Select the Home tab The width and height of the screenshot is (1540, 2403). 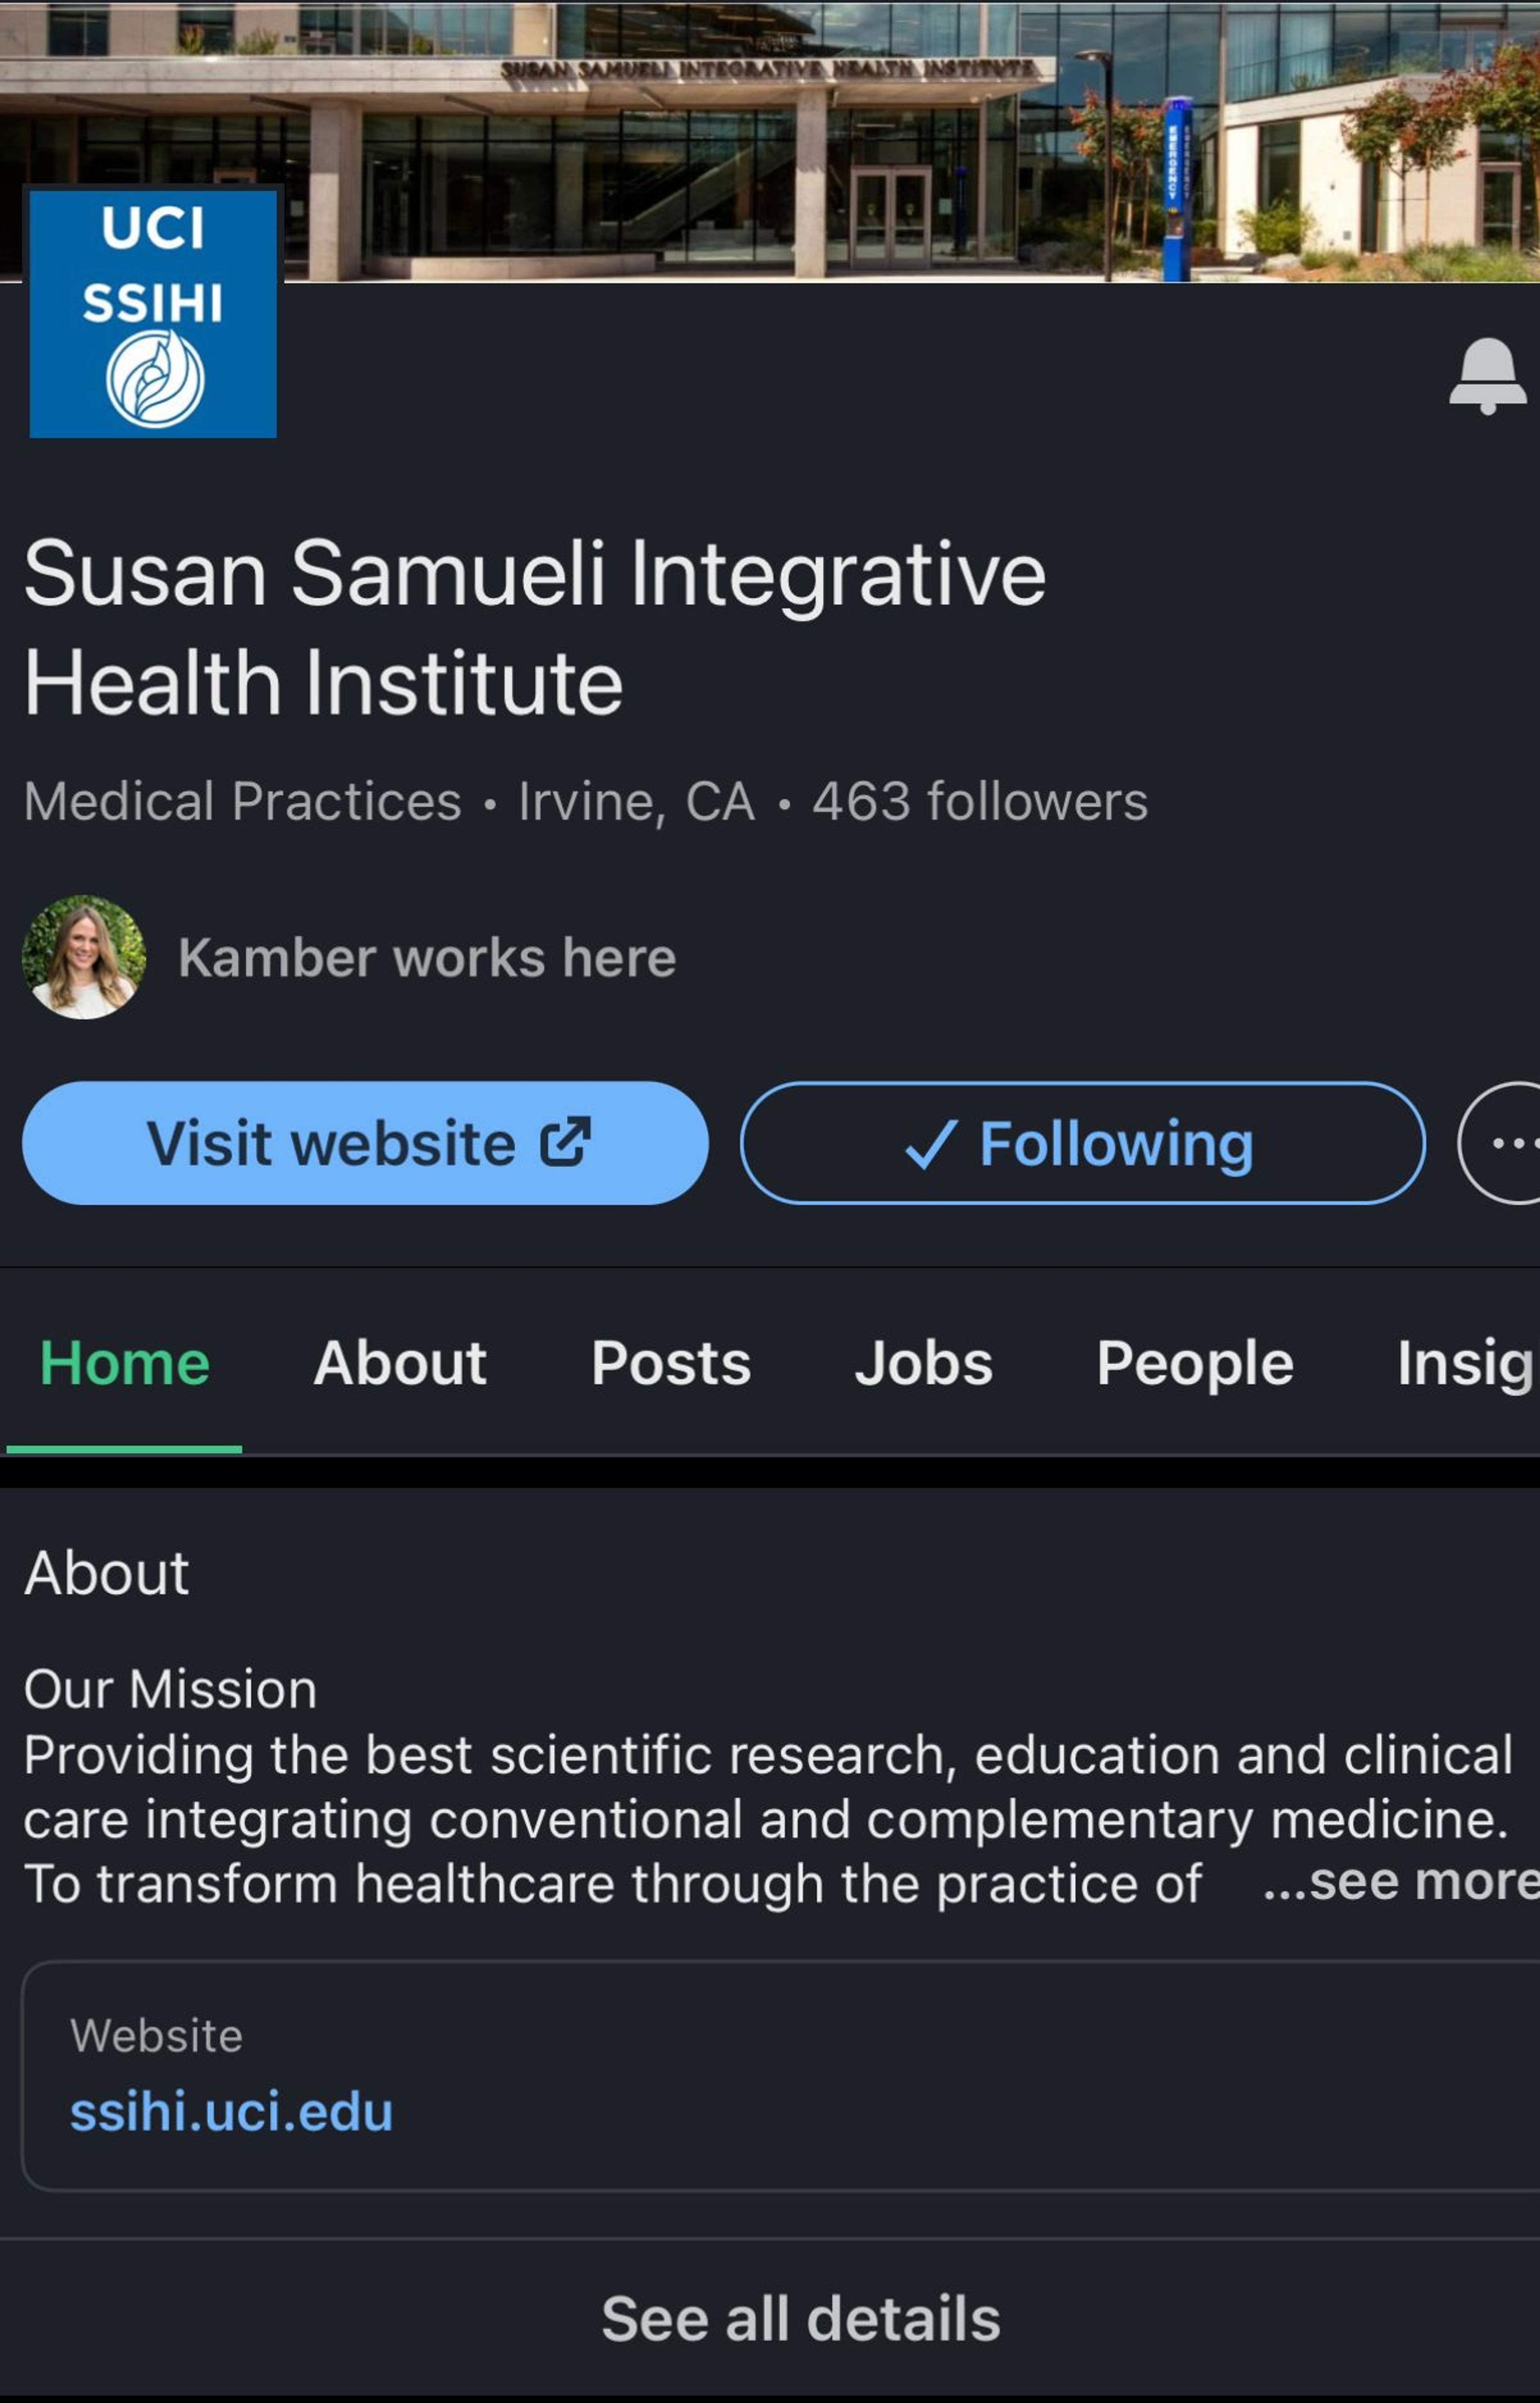pos(125,1363)
